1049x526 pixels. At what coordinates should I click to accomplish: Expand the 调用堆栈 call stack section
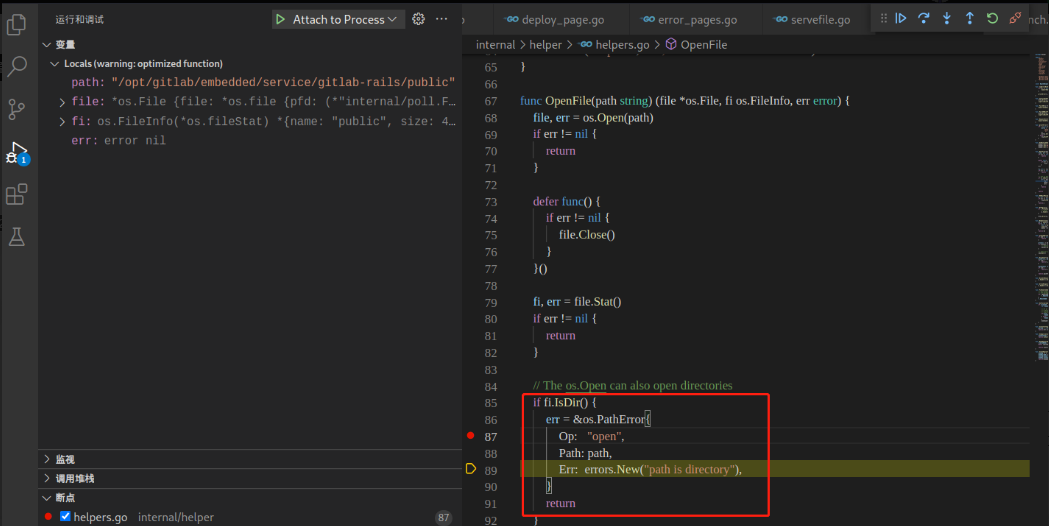[x=47, y=478]
